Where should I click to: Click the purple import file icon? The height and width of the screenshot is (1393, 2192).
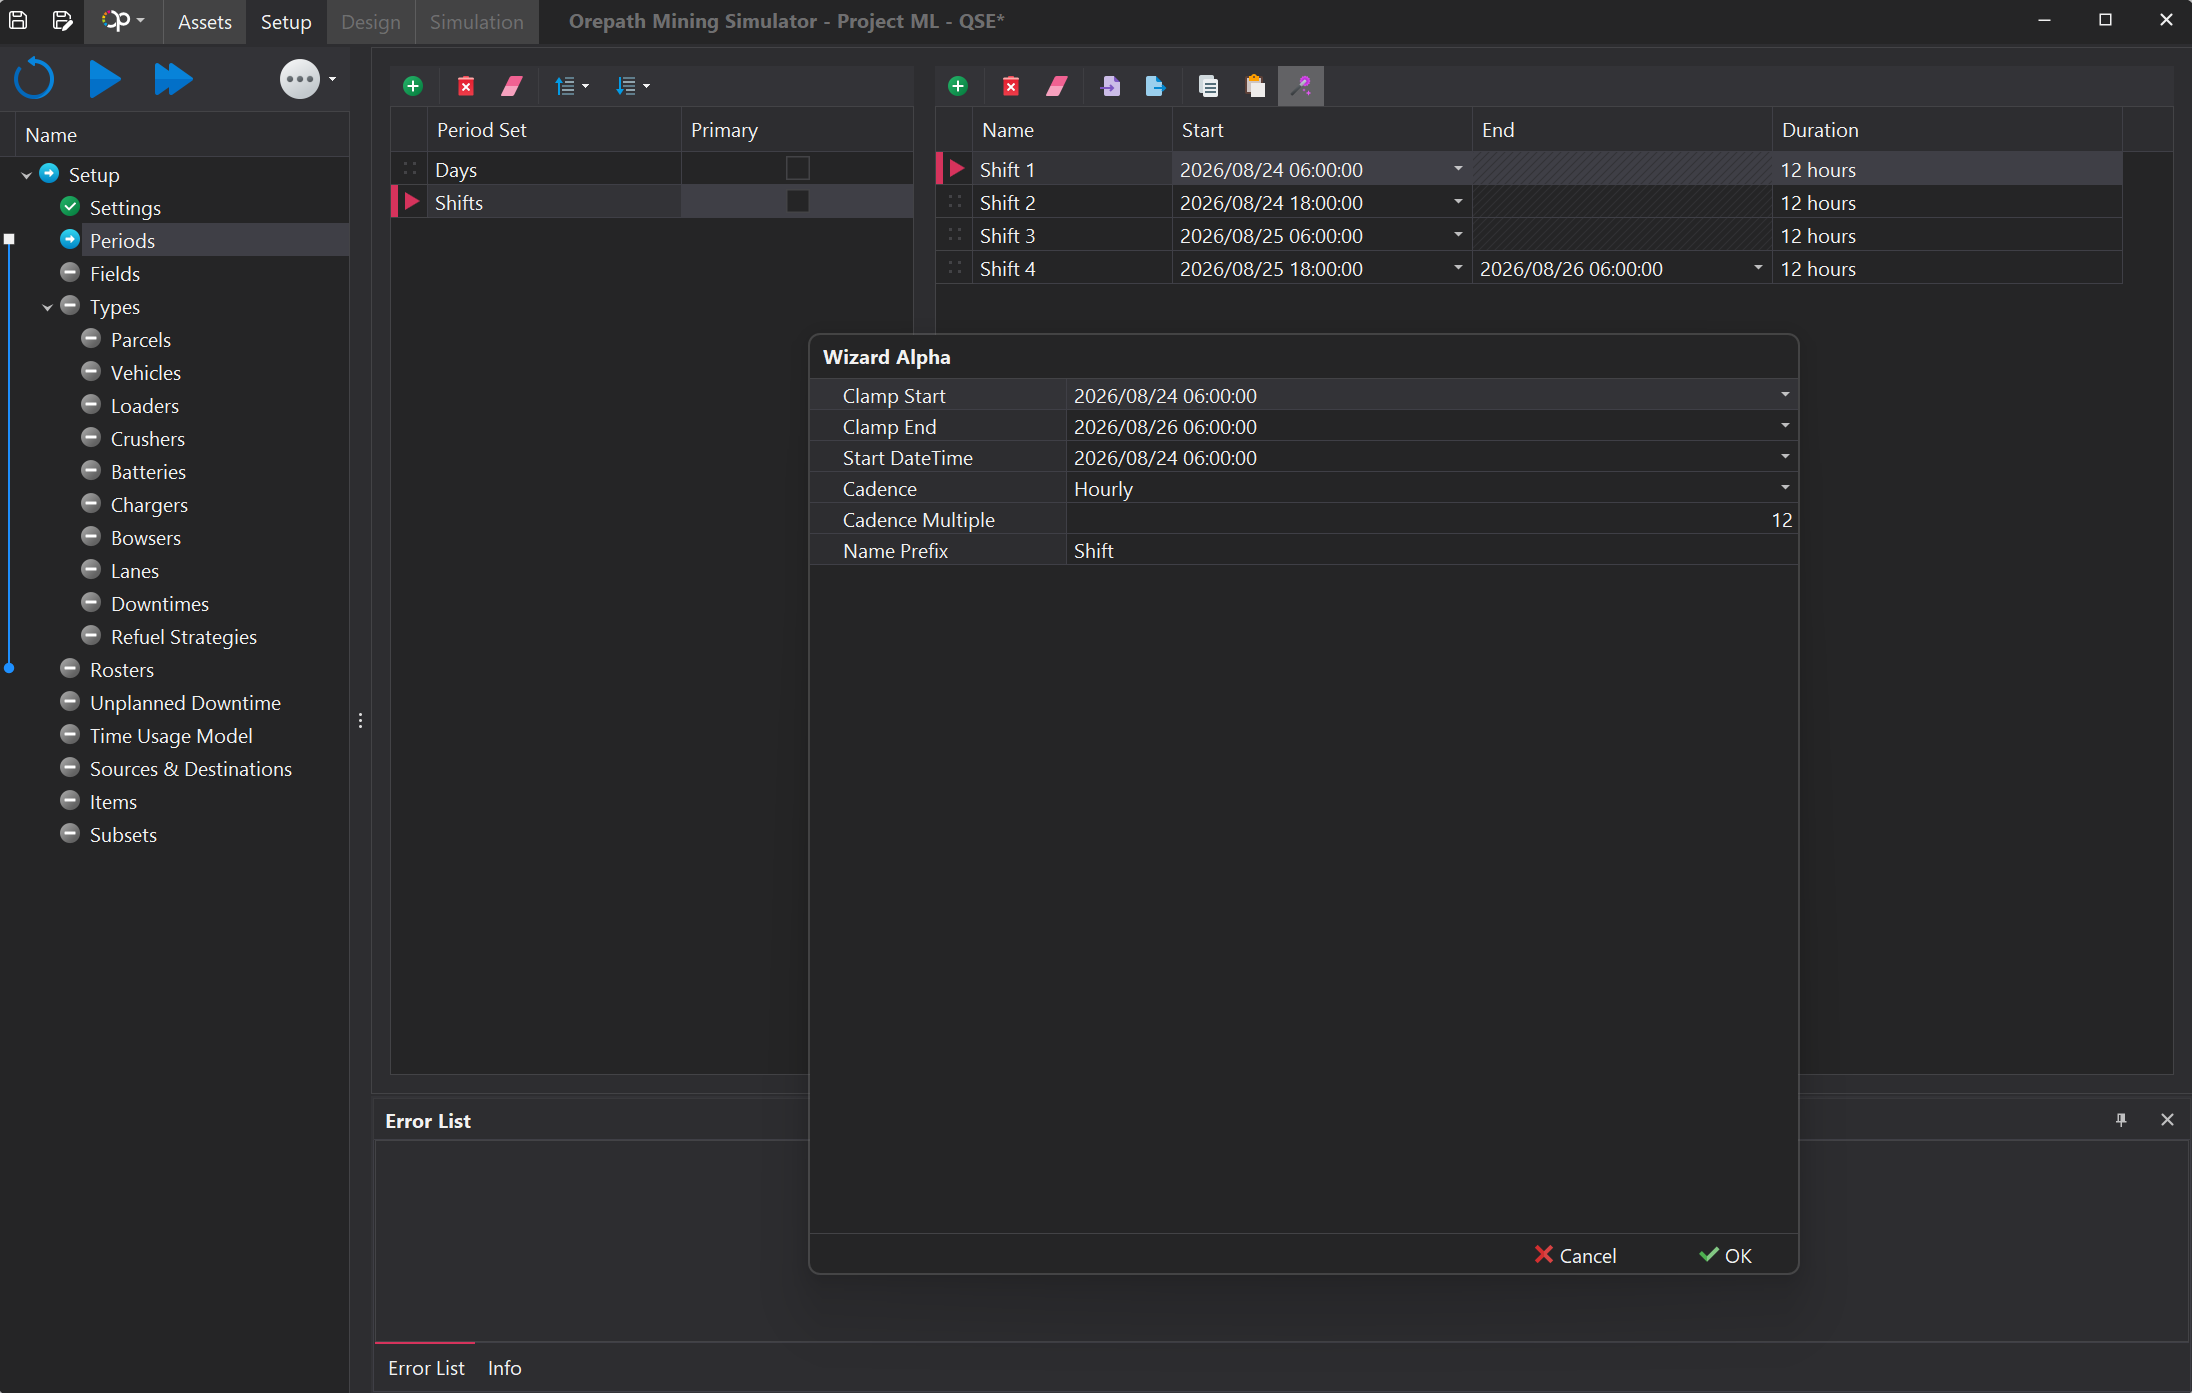click(x=1110, y=86)
